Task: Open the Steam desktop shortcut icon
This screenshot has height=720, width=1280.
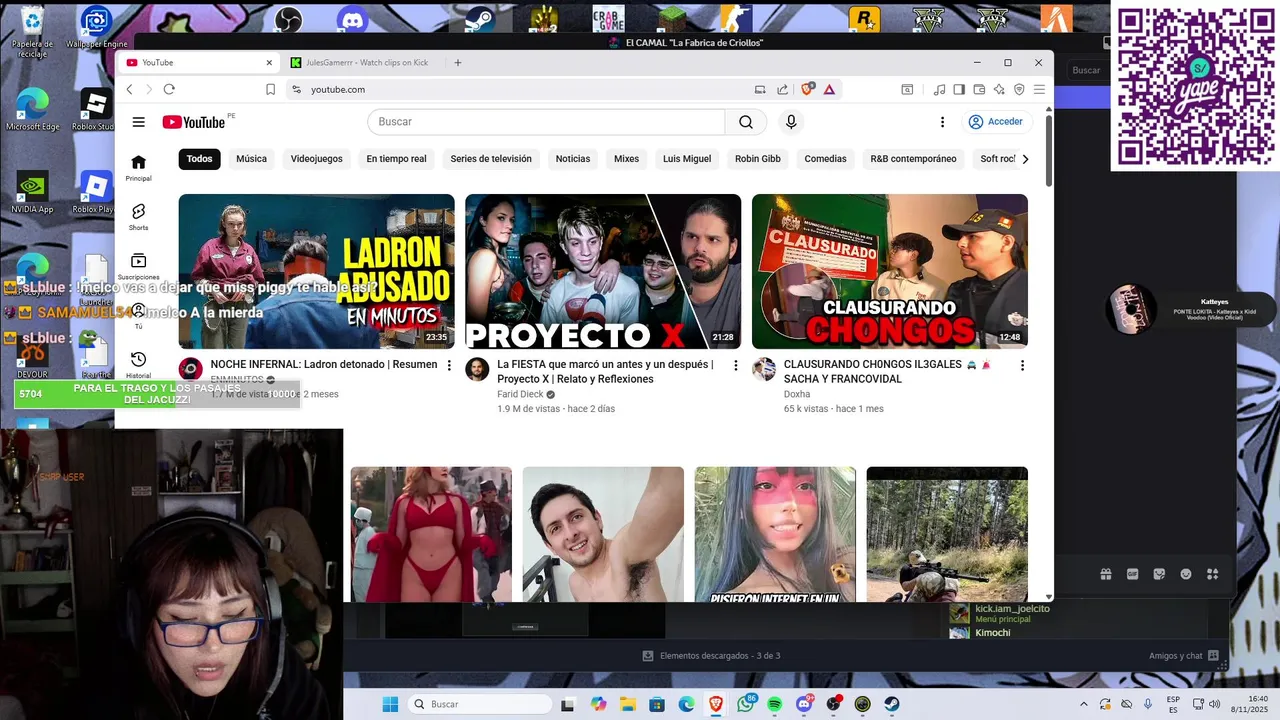Action: 479,19
